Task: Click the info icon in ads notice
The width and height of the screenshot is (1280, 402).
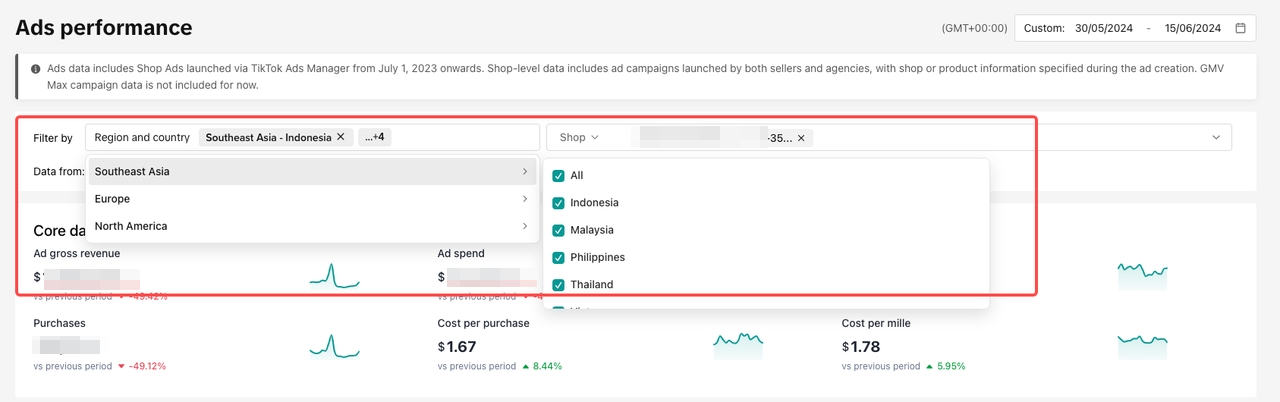Action: pyautogui.click(x=36, y=69)
